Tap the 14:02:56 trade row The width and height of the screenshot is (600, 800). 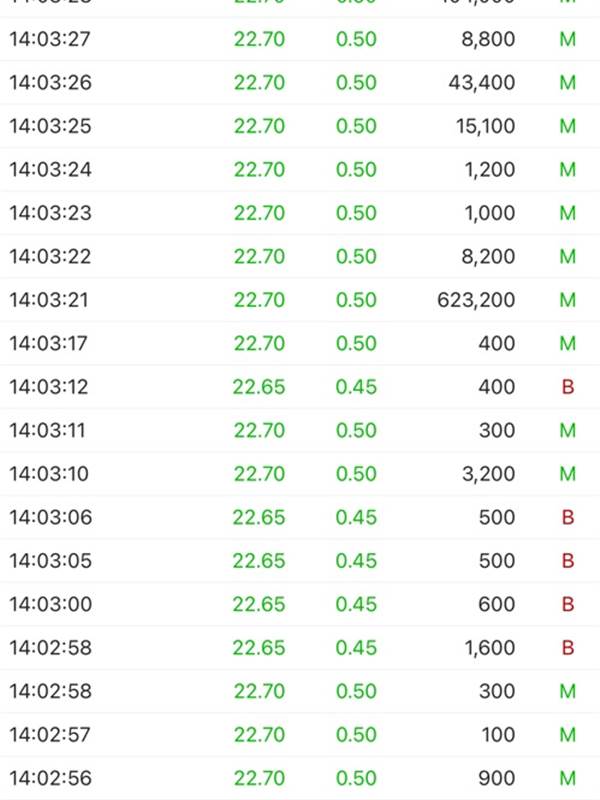click(x=300, y=778)
